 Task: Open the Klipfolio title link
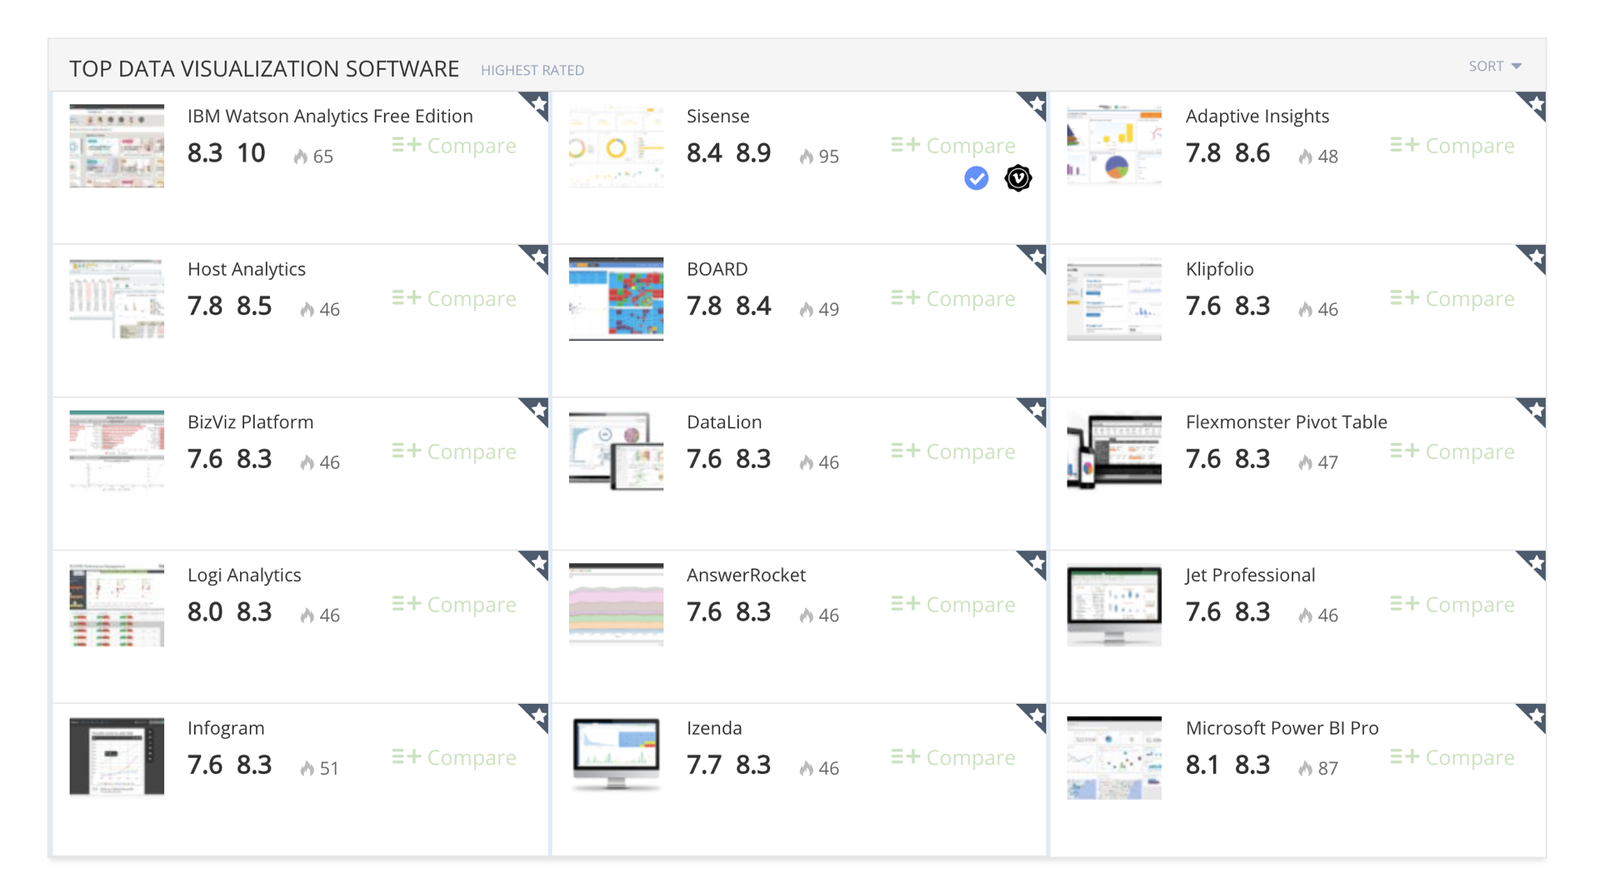(1219, 269)
